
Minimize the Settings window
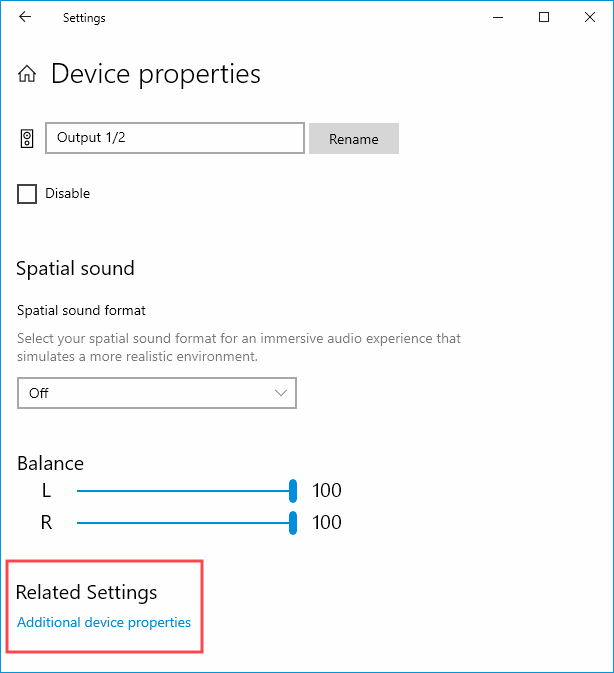click(x=498, y=18)
